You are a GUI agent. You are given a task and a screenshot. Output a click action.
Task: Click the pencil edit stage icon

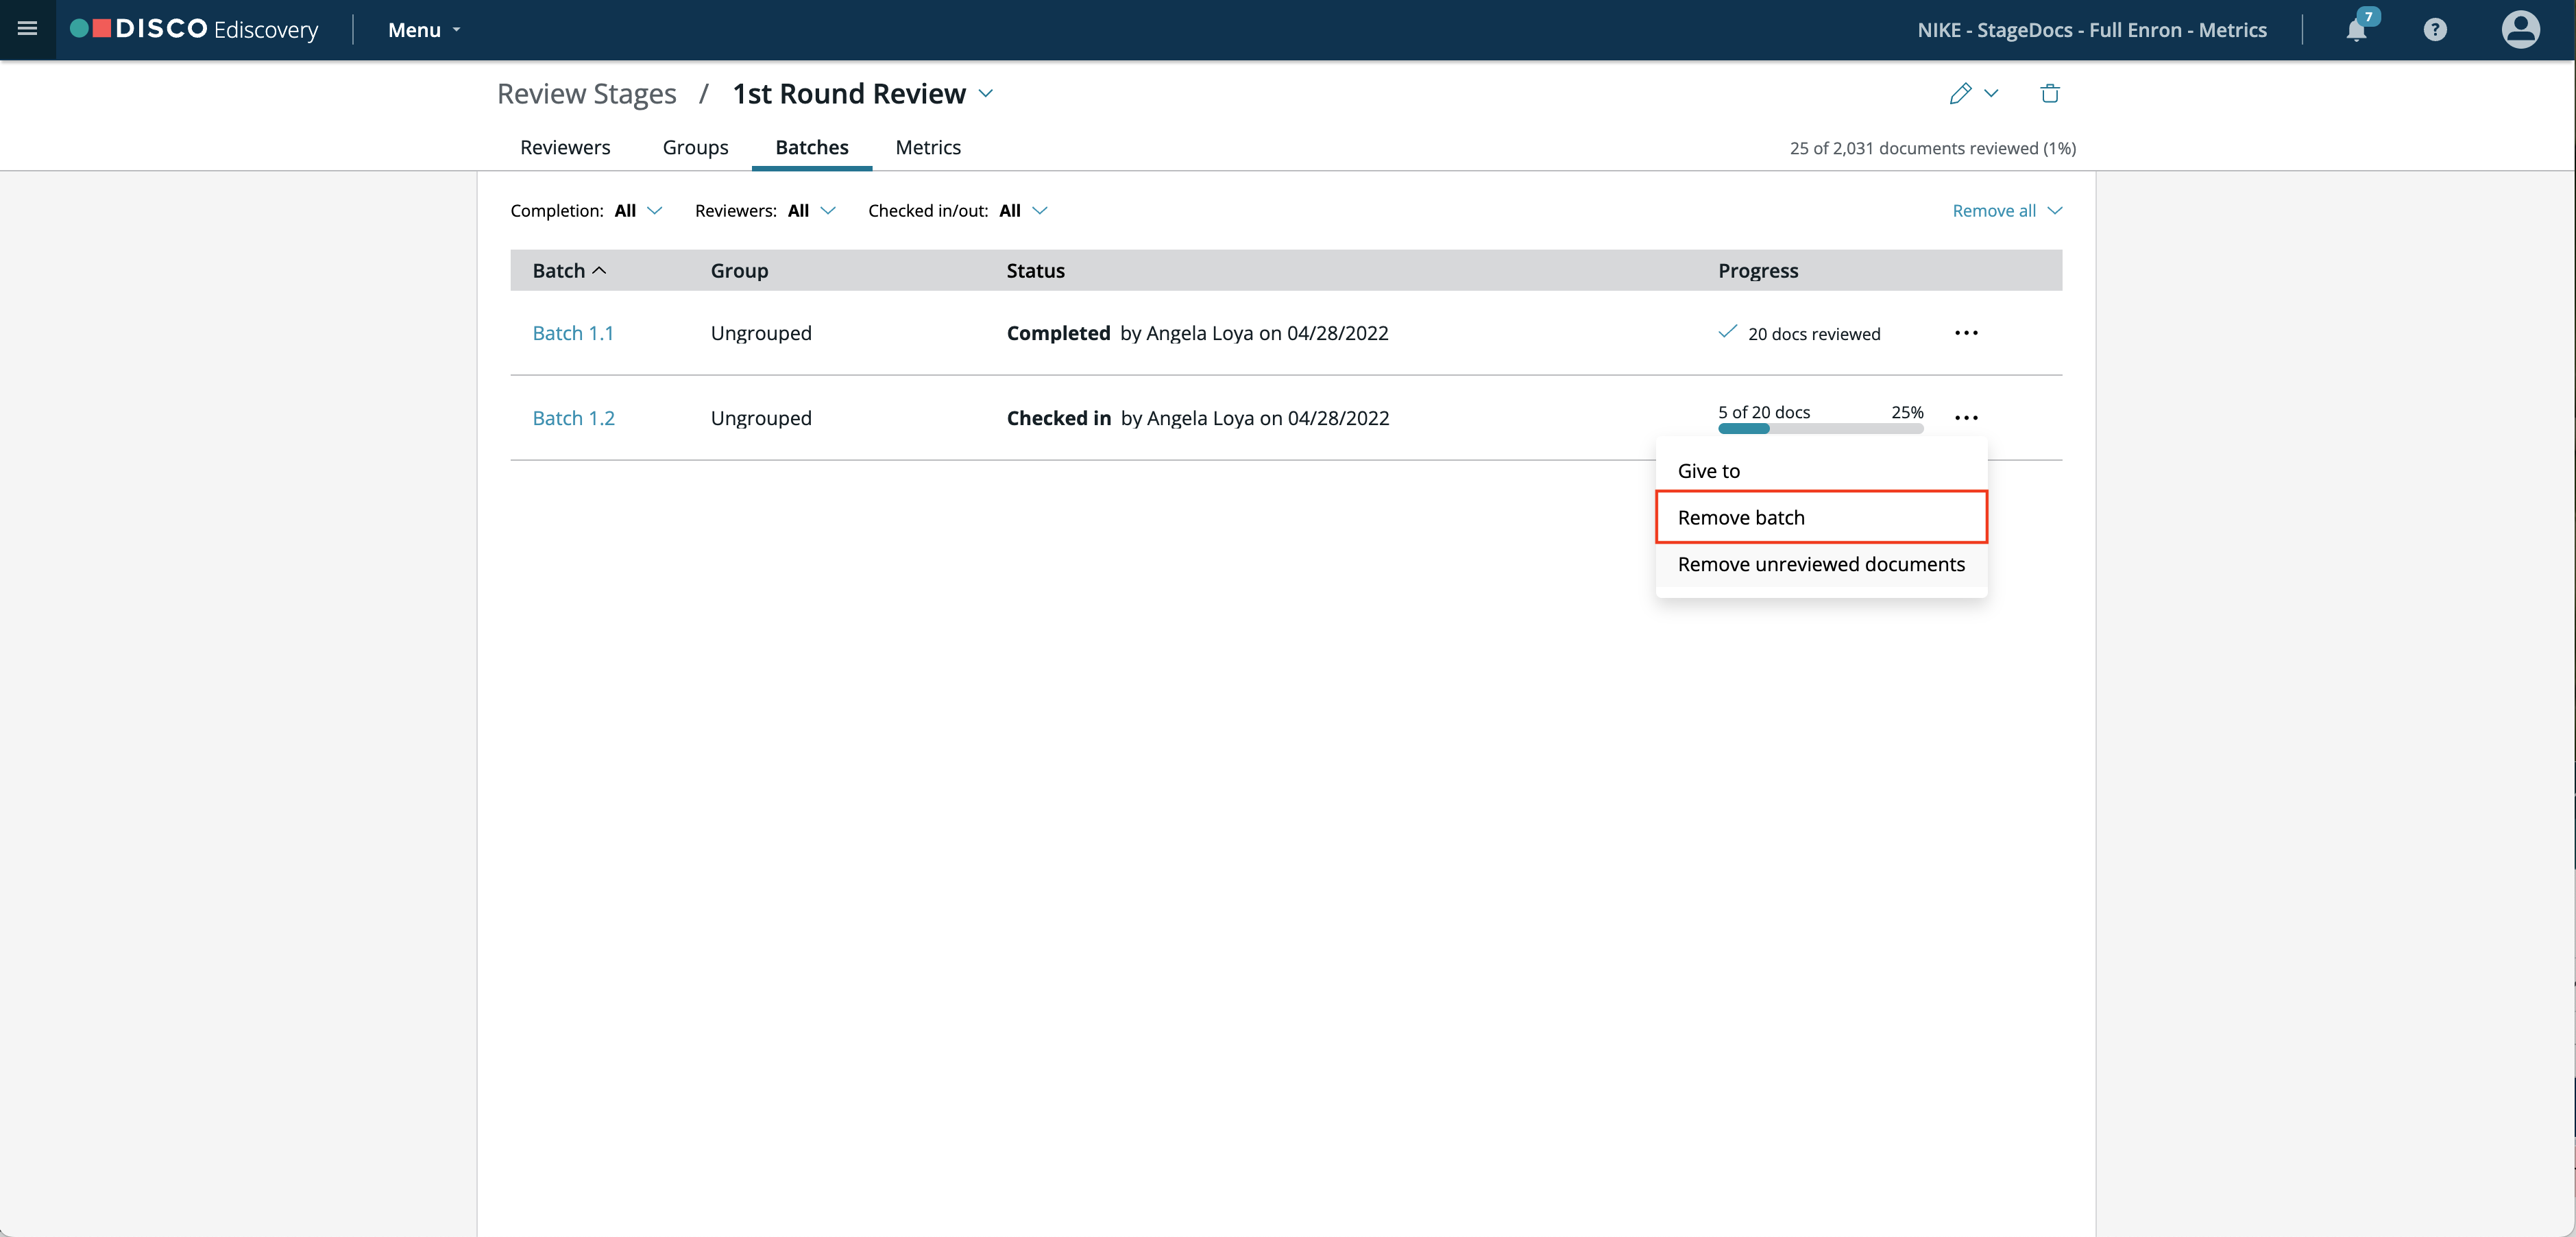(1960, 93)
